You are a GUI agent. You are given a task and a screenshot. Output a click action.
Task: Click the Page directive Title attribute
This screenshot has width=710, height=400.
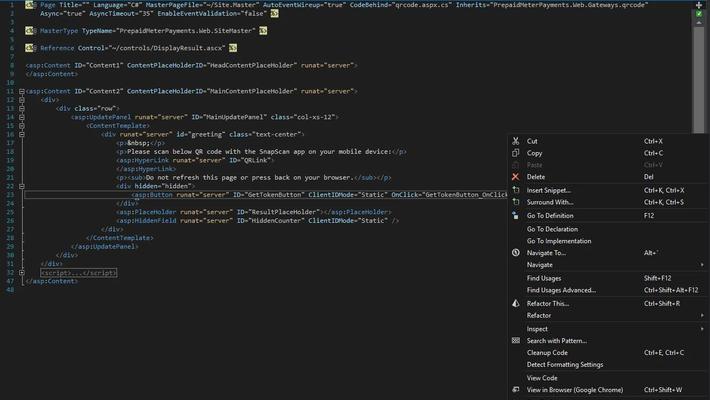tap(74, 5)
